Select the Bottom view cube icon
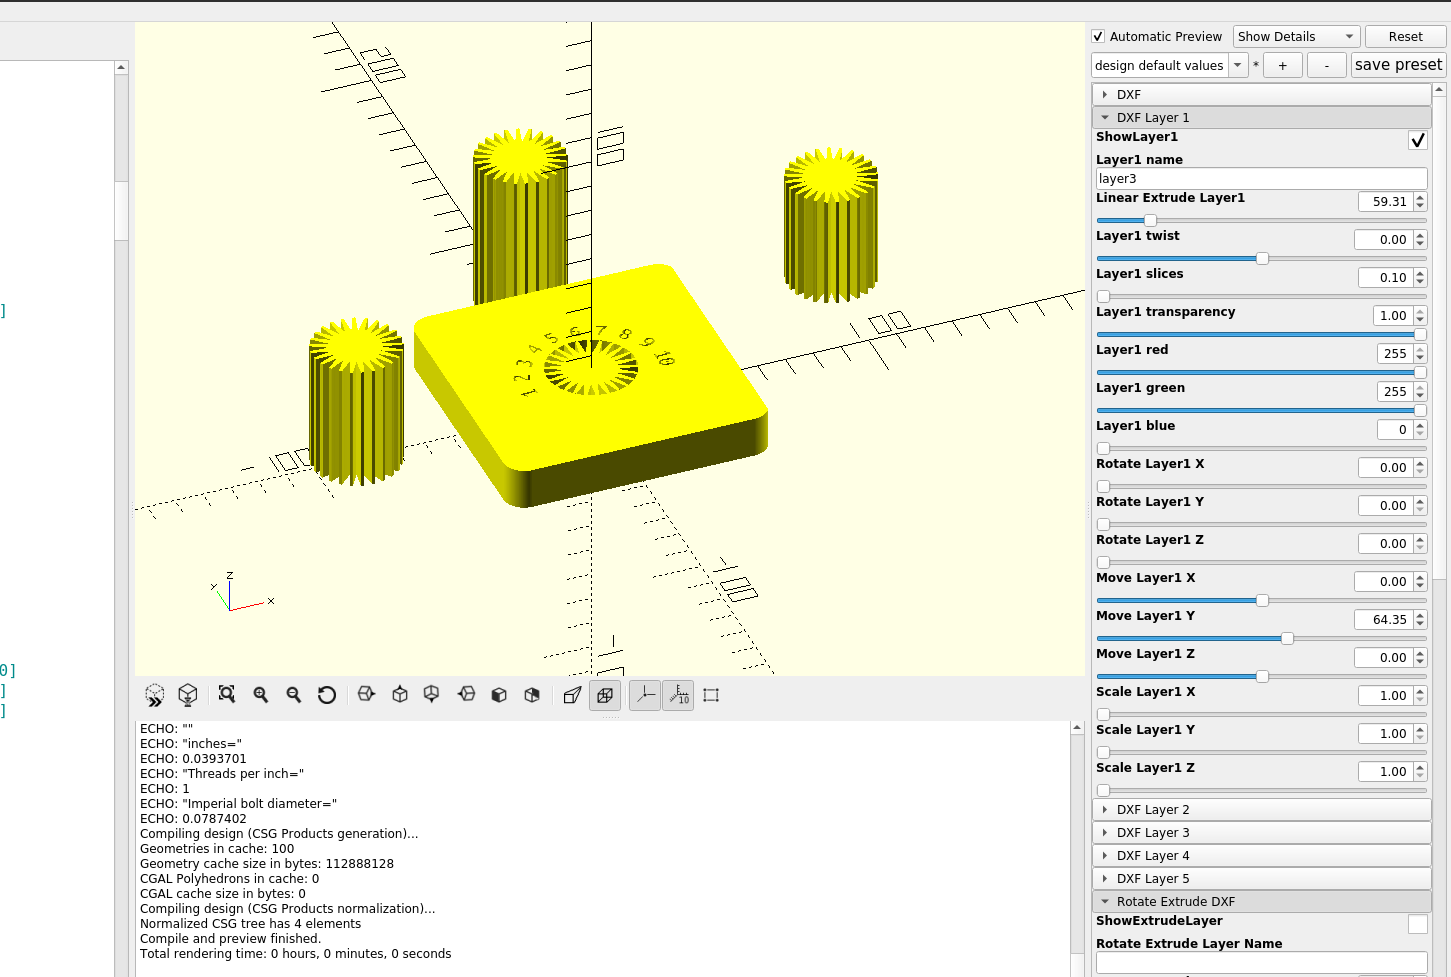This screenshot has height=977, width=1451. [432, 695]
